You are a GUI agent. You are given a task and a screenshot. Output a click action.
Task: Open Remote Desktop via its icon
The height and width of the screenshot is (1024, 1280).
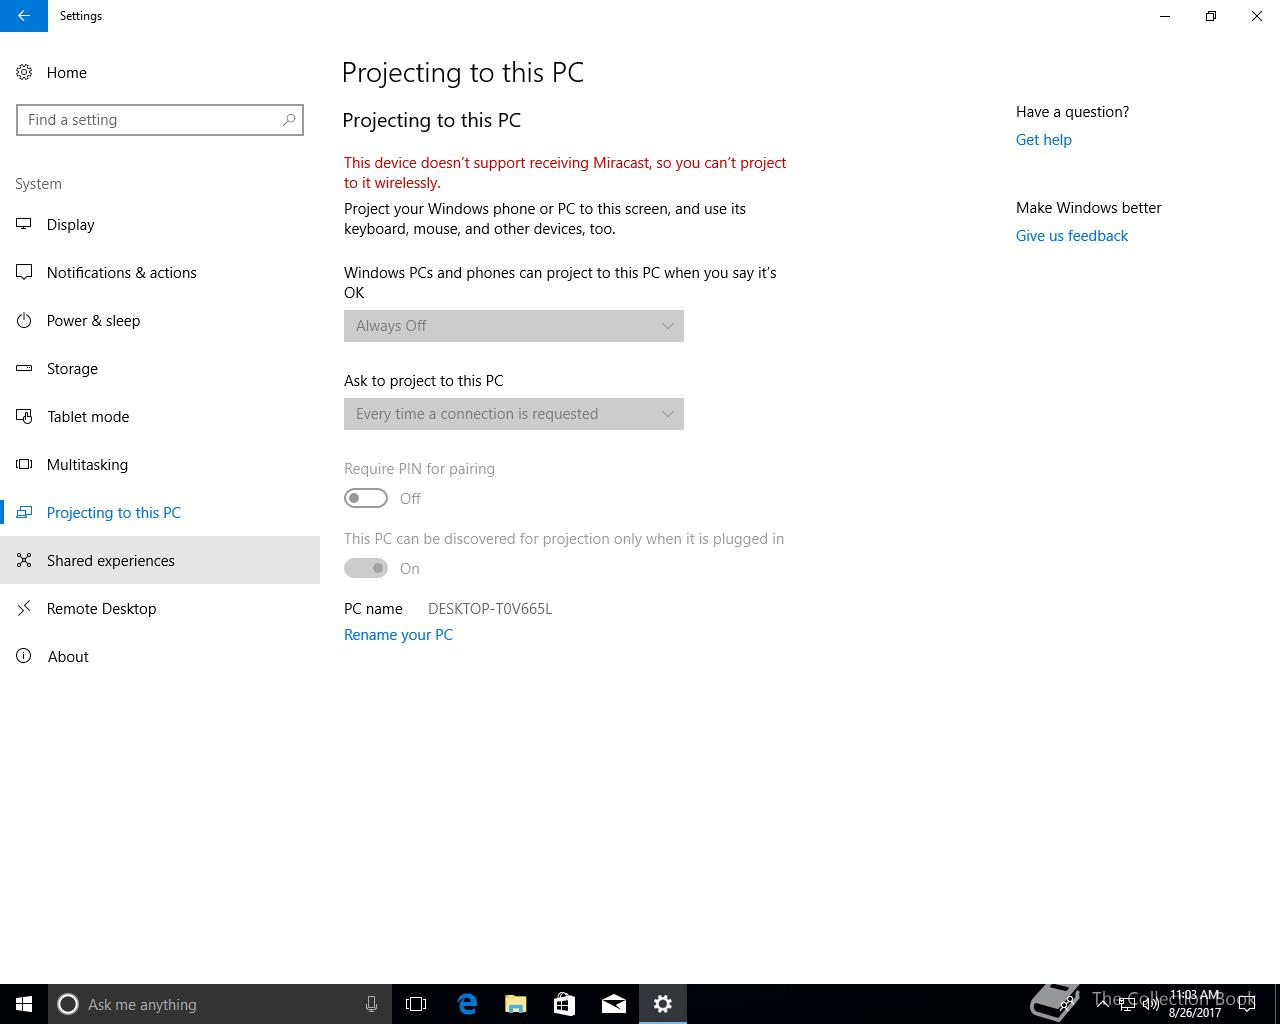coord(24,608)
